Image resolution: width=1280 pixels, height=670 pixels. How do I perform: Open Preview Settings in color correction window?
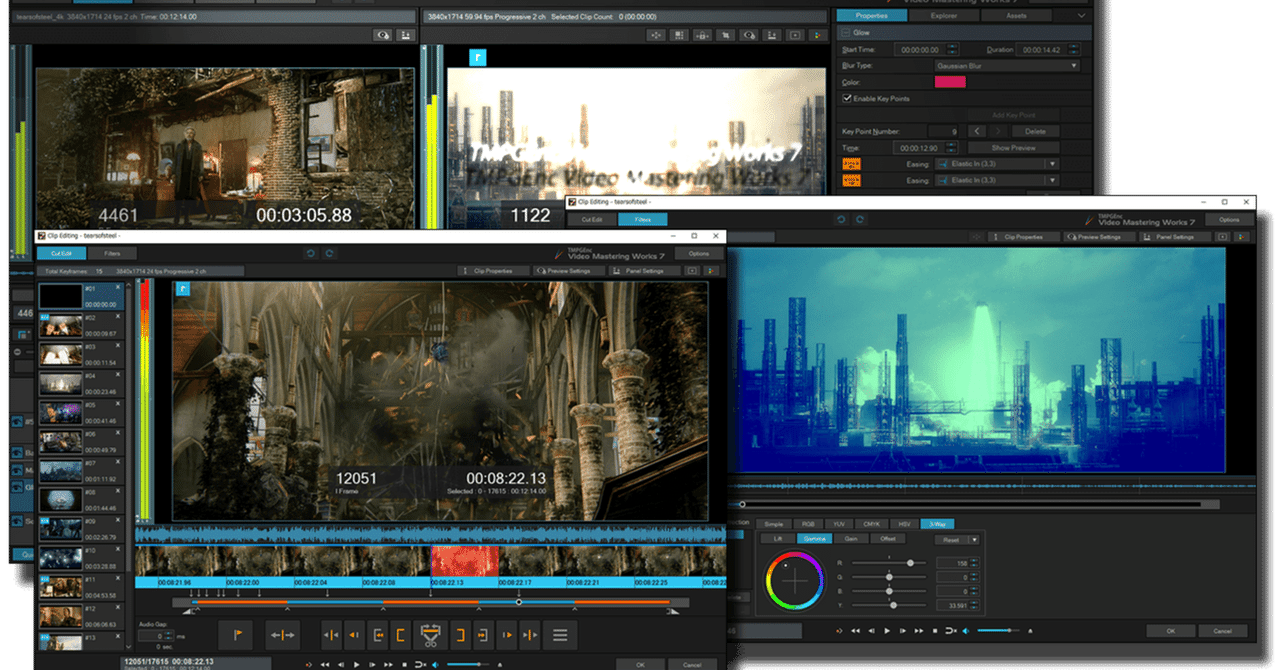(x=1100, y=237)
